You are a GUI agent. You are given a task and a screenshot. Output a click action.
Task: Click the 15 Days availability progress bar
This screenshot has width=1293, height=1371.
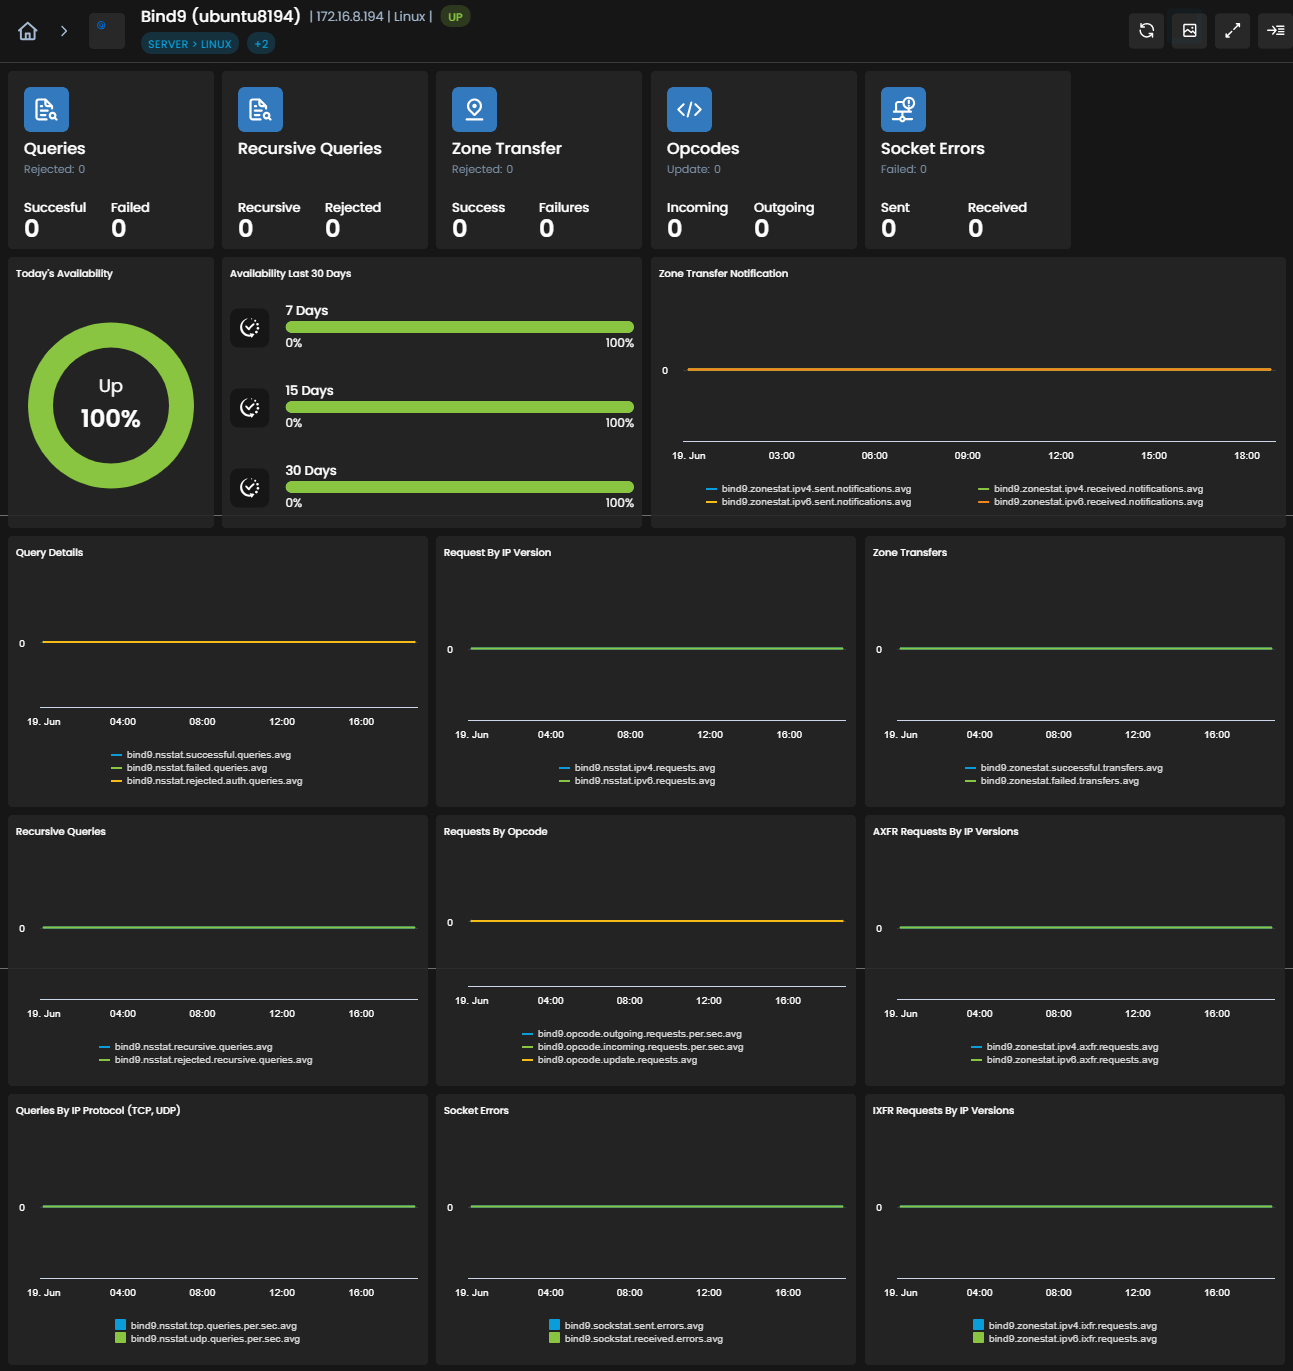click(460, 407)
